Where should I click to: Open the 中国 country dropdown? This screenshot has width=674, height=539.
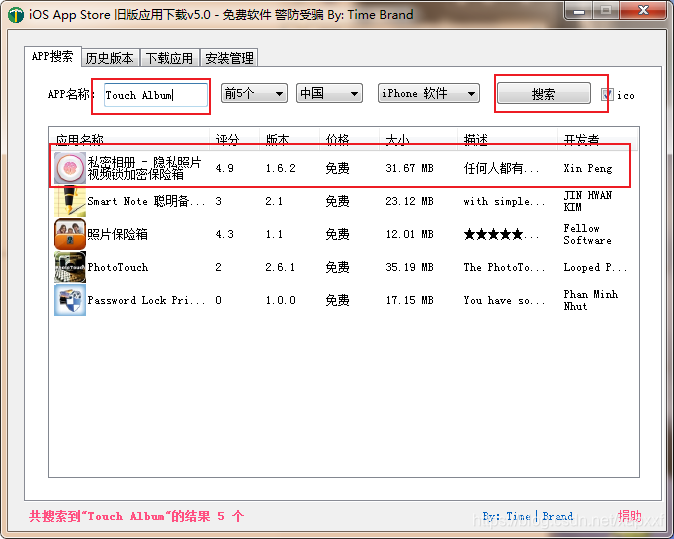coord(329,93)
